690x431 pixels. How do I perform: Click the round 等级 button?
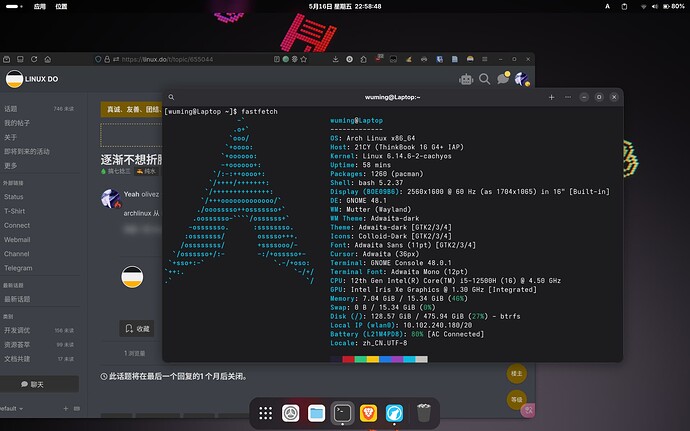pos(516,399)
